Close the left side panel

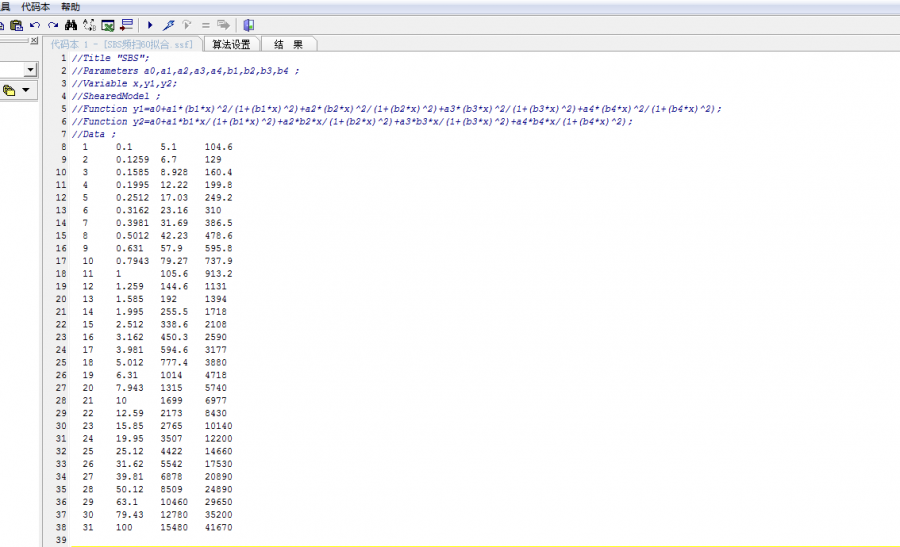(x=34, y=41)
